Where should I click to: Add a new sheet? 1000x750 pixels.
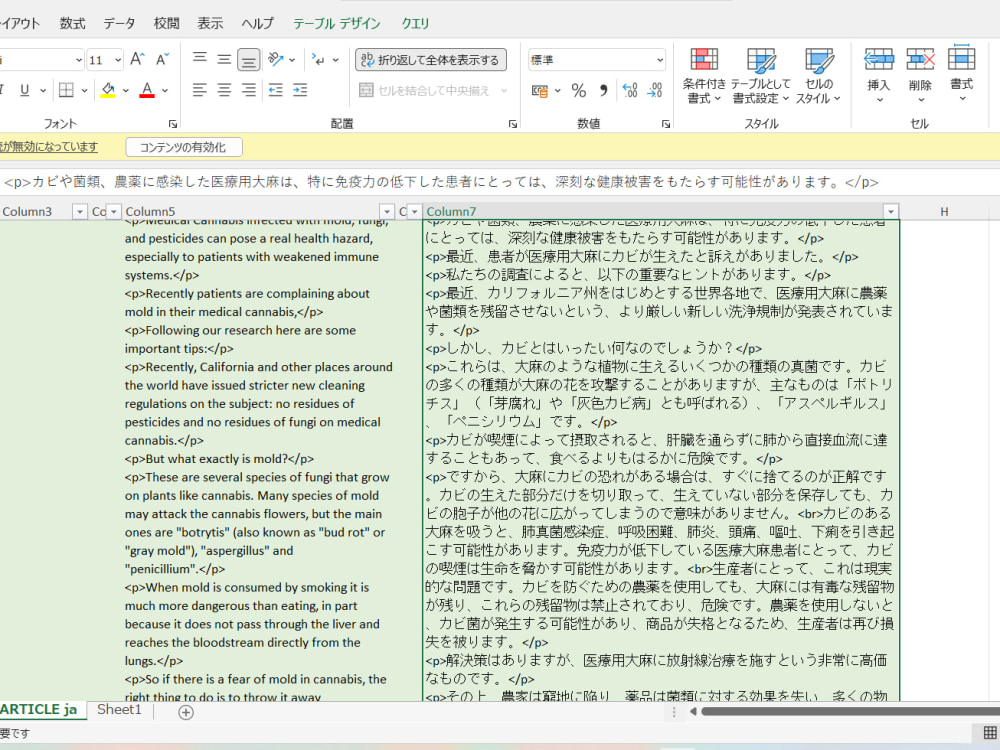tap(186, 712)
